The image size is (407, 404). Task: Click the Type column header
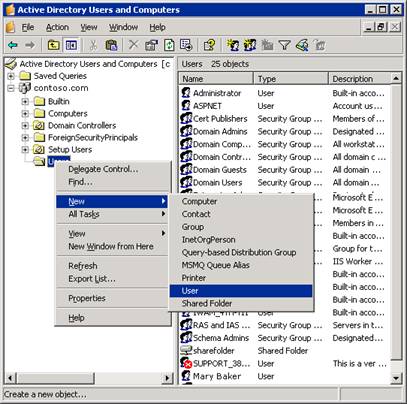click(291, 79)
